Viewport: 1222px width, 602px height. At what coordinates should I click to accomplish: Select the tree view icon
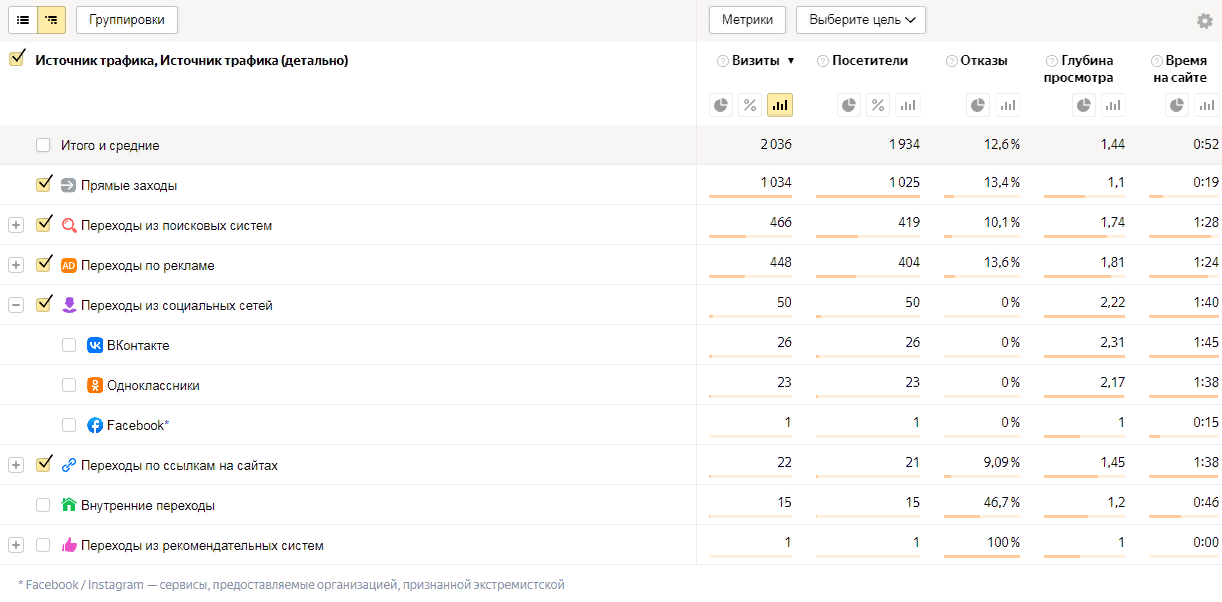(51, 20)
